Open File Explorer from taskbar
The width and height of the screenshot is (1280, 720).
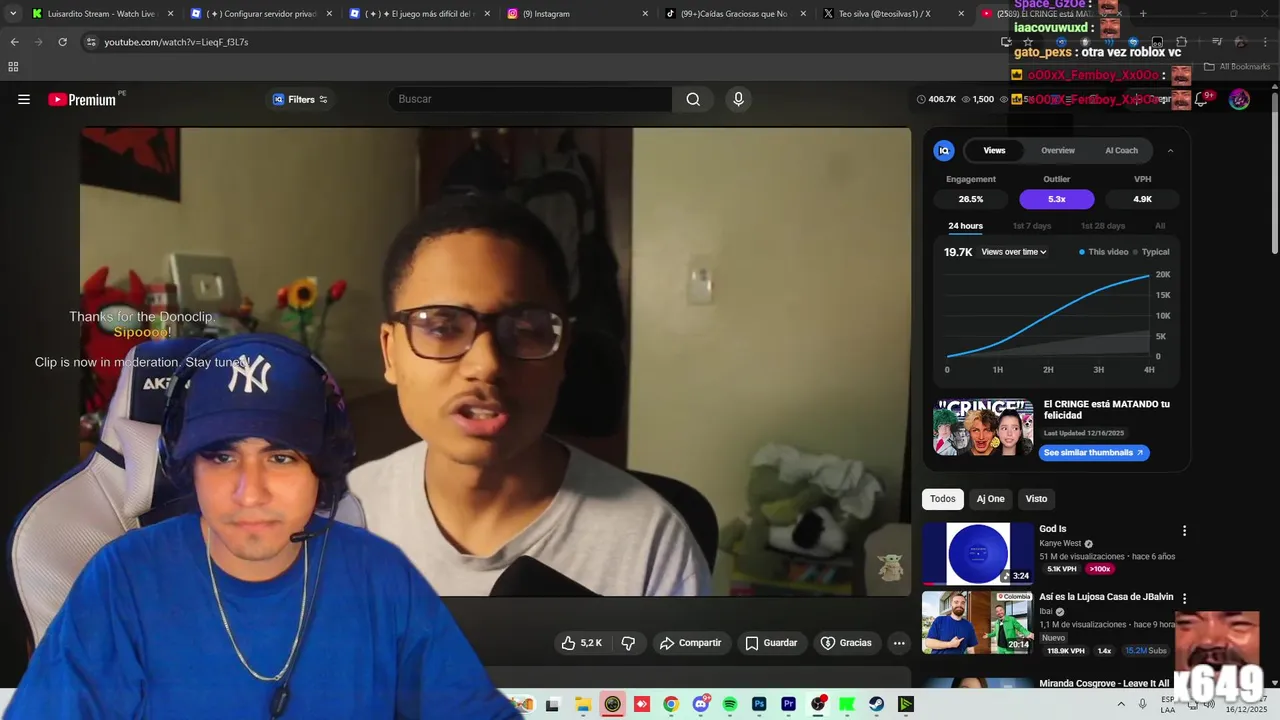tap(583, 704)
